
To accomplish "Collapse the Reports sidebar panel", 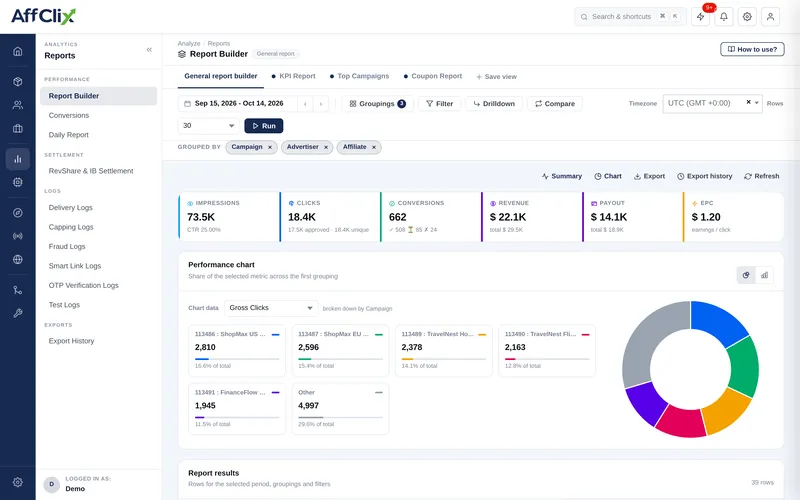I will [149, 49].
